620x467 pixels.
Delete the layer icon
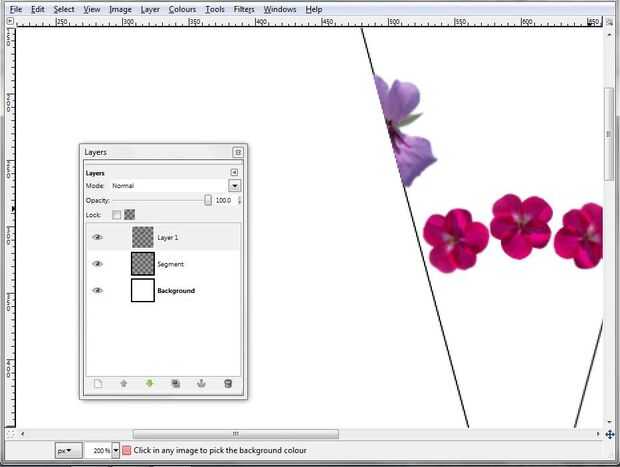tap(228, 384)
